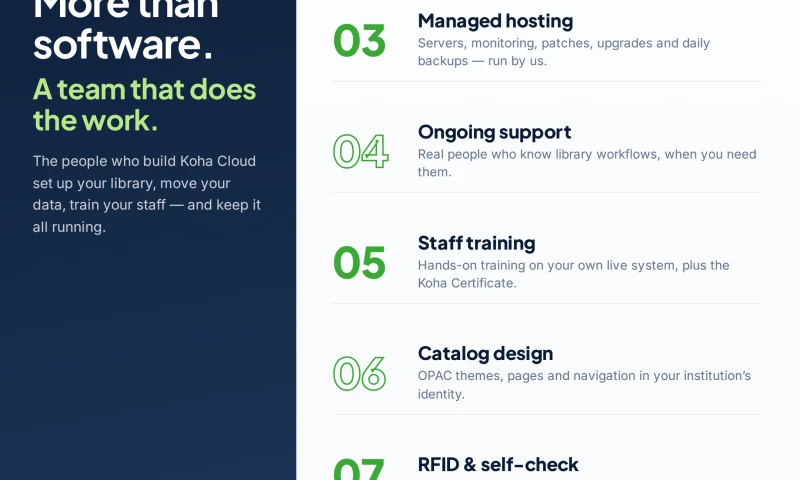The width and height of the screenshot is (800, 480).
Task: Click the 'software.' headline word
Action: [x=123, y=44]
